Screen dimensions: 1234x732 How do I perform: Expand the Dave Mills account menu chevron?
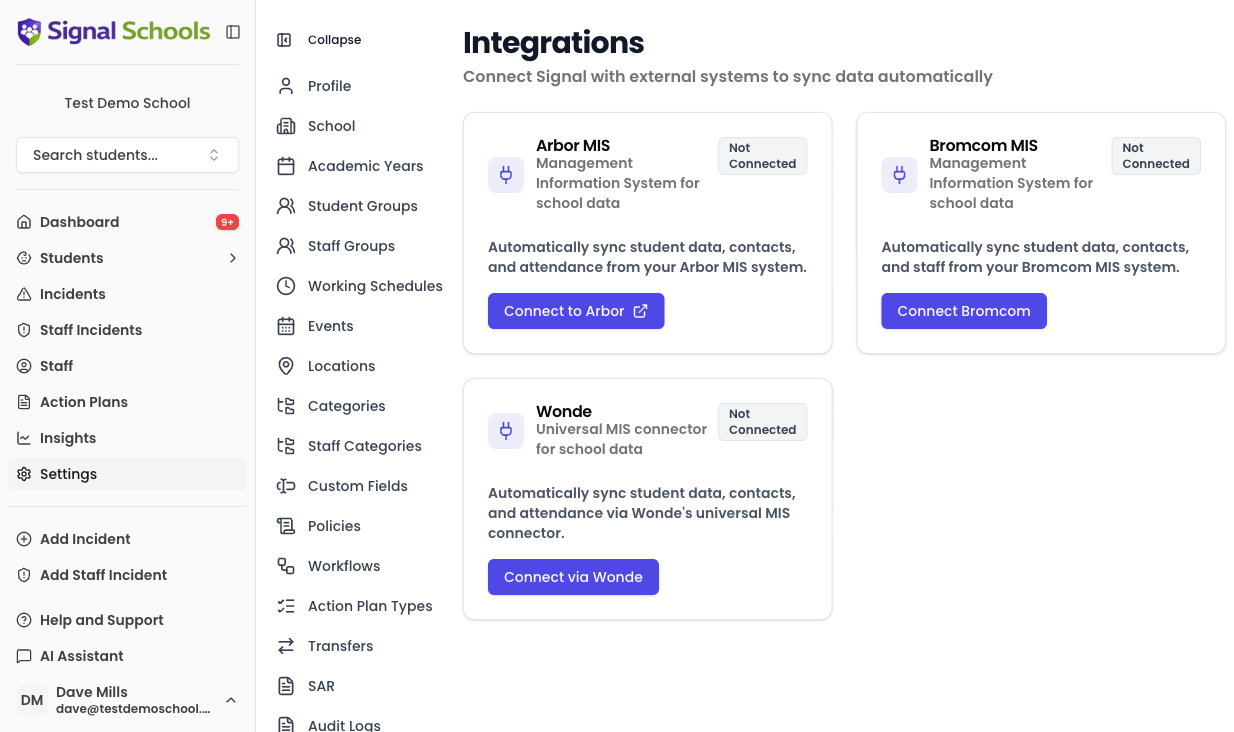point(231,700)
